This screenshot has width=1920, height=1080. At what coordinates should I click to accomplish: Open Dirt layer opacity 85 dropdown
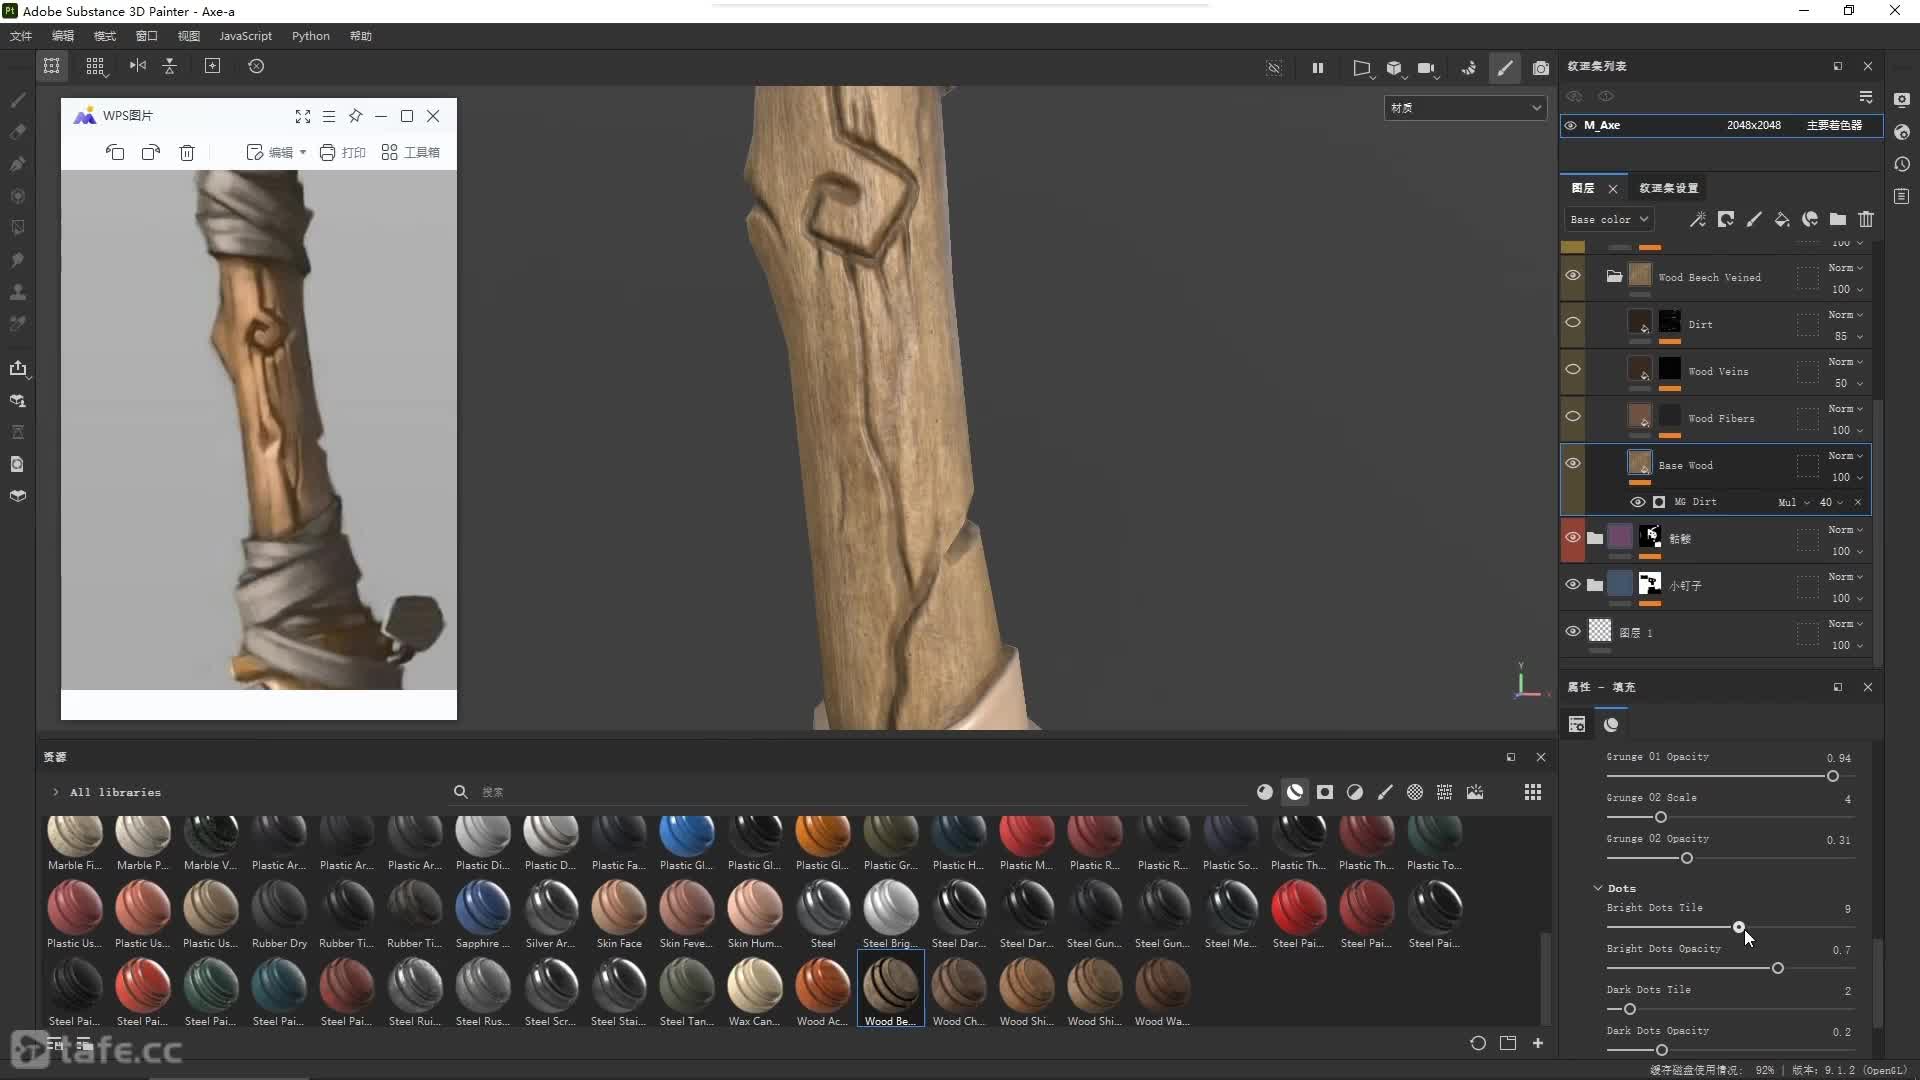1848,337
